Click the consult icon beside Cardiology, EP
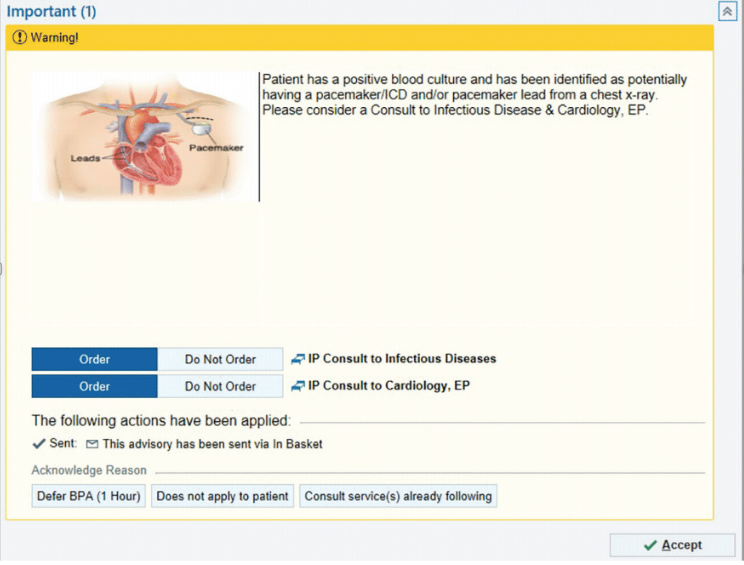 pos(297,386)
